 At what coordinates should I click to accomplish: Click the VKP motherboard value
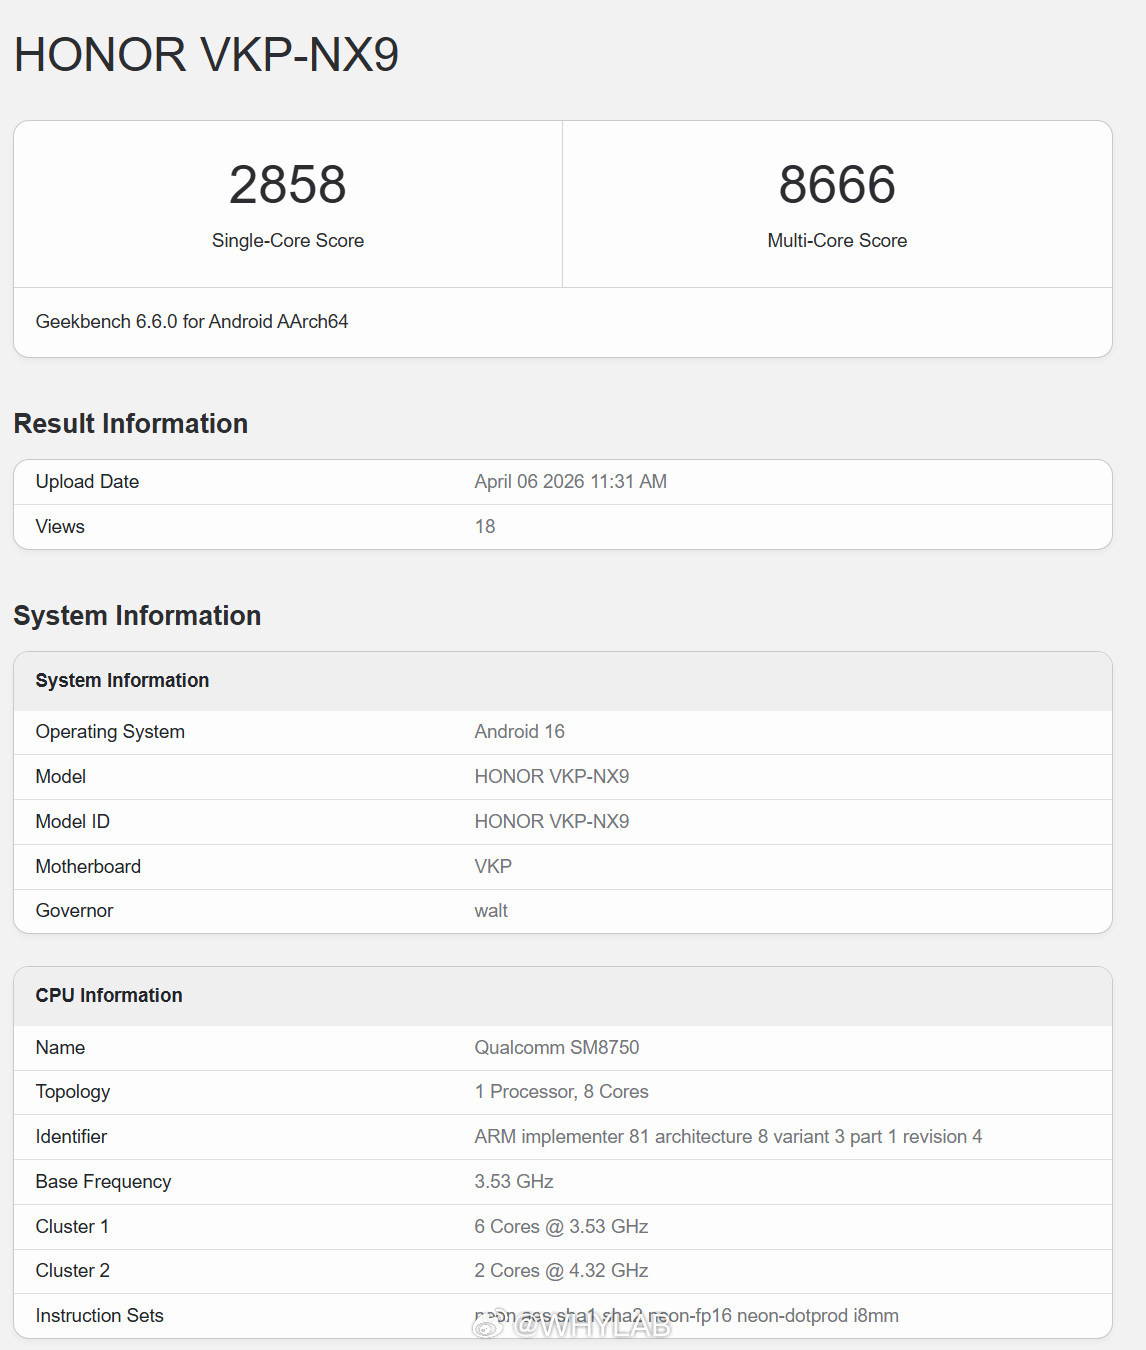coord(492,866)
